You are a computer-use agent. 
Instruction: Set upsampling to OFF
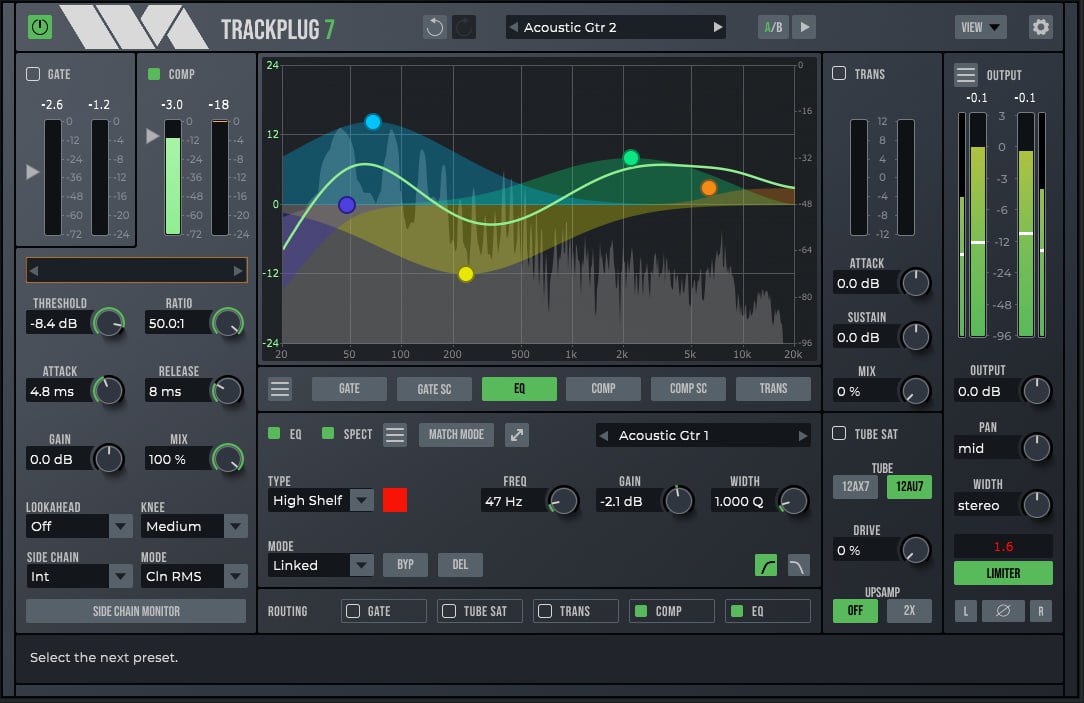tap(855, 610)
